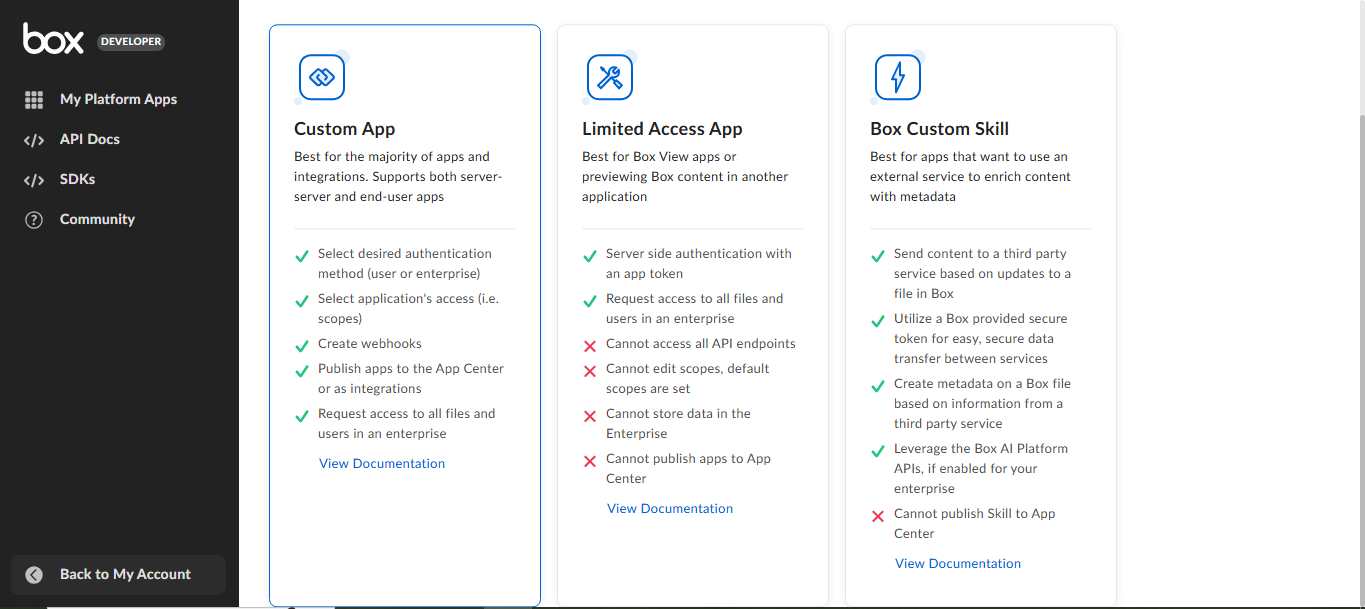Screen dimensions: 1365x609
Task: Click red X beside Cannot store data
Action: tap(590, 416)
